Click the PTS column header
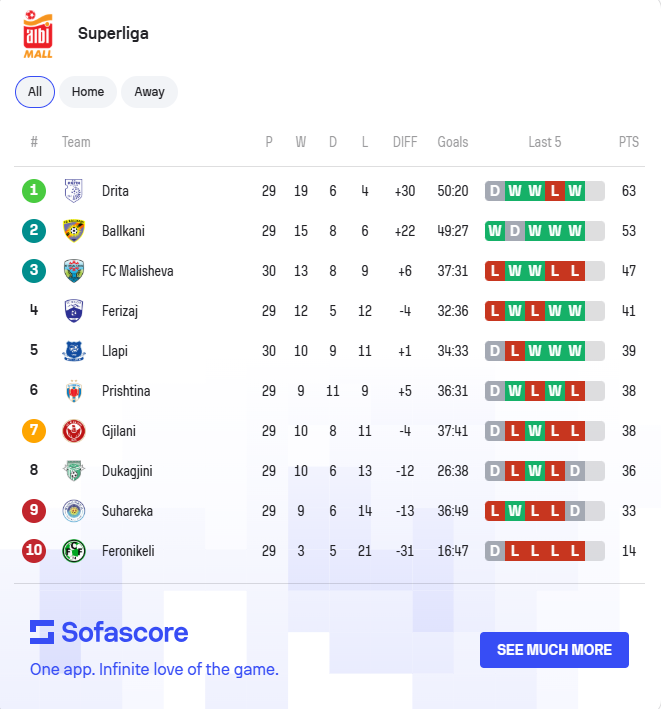This screenshot has height=709, width=670. 628,142
